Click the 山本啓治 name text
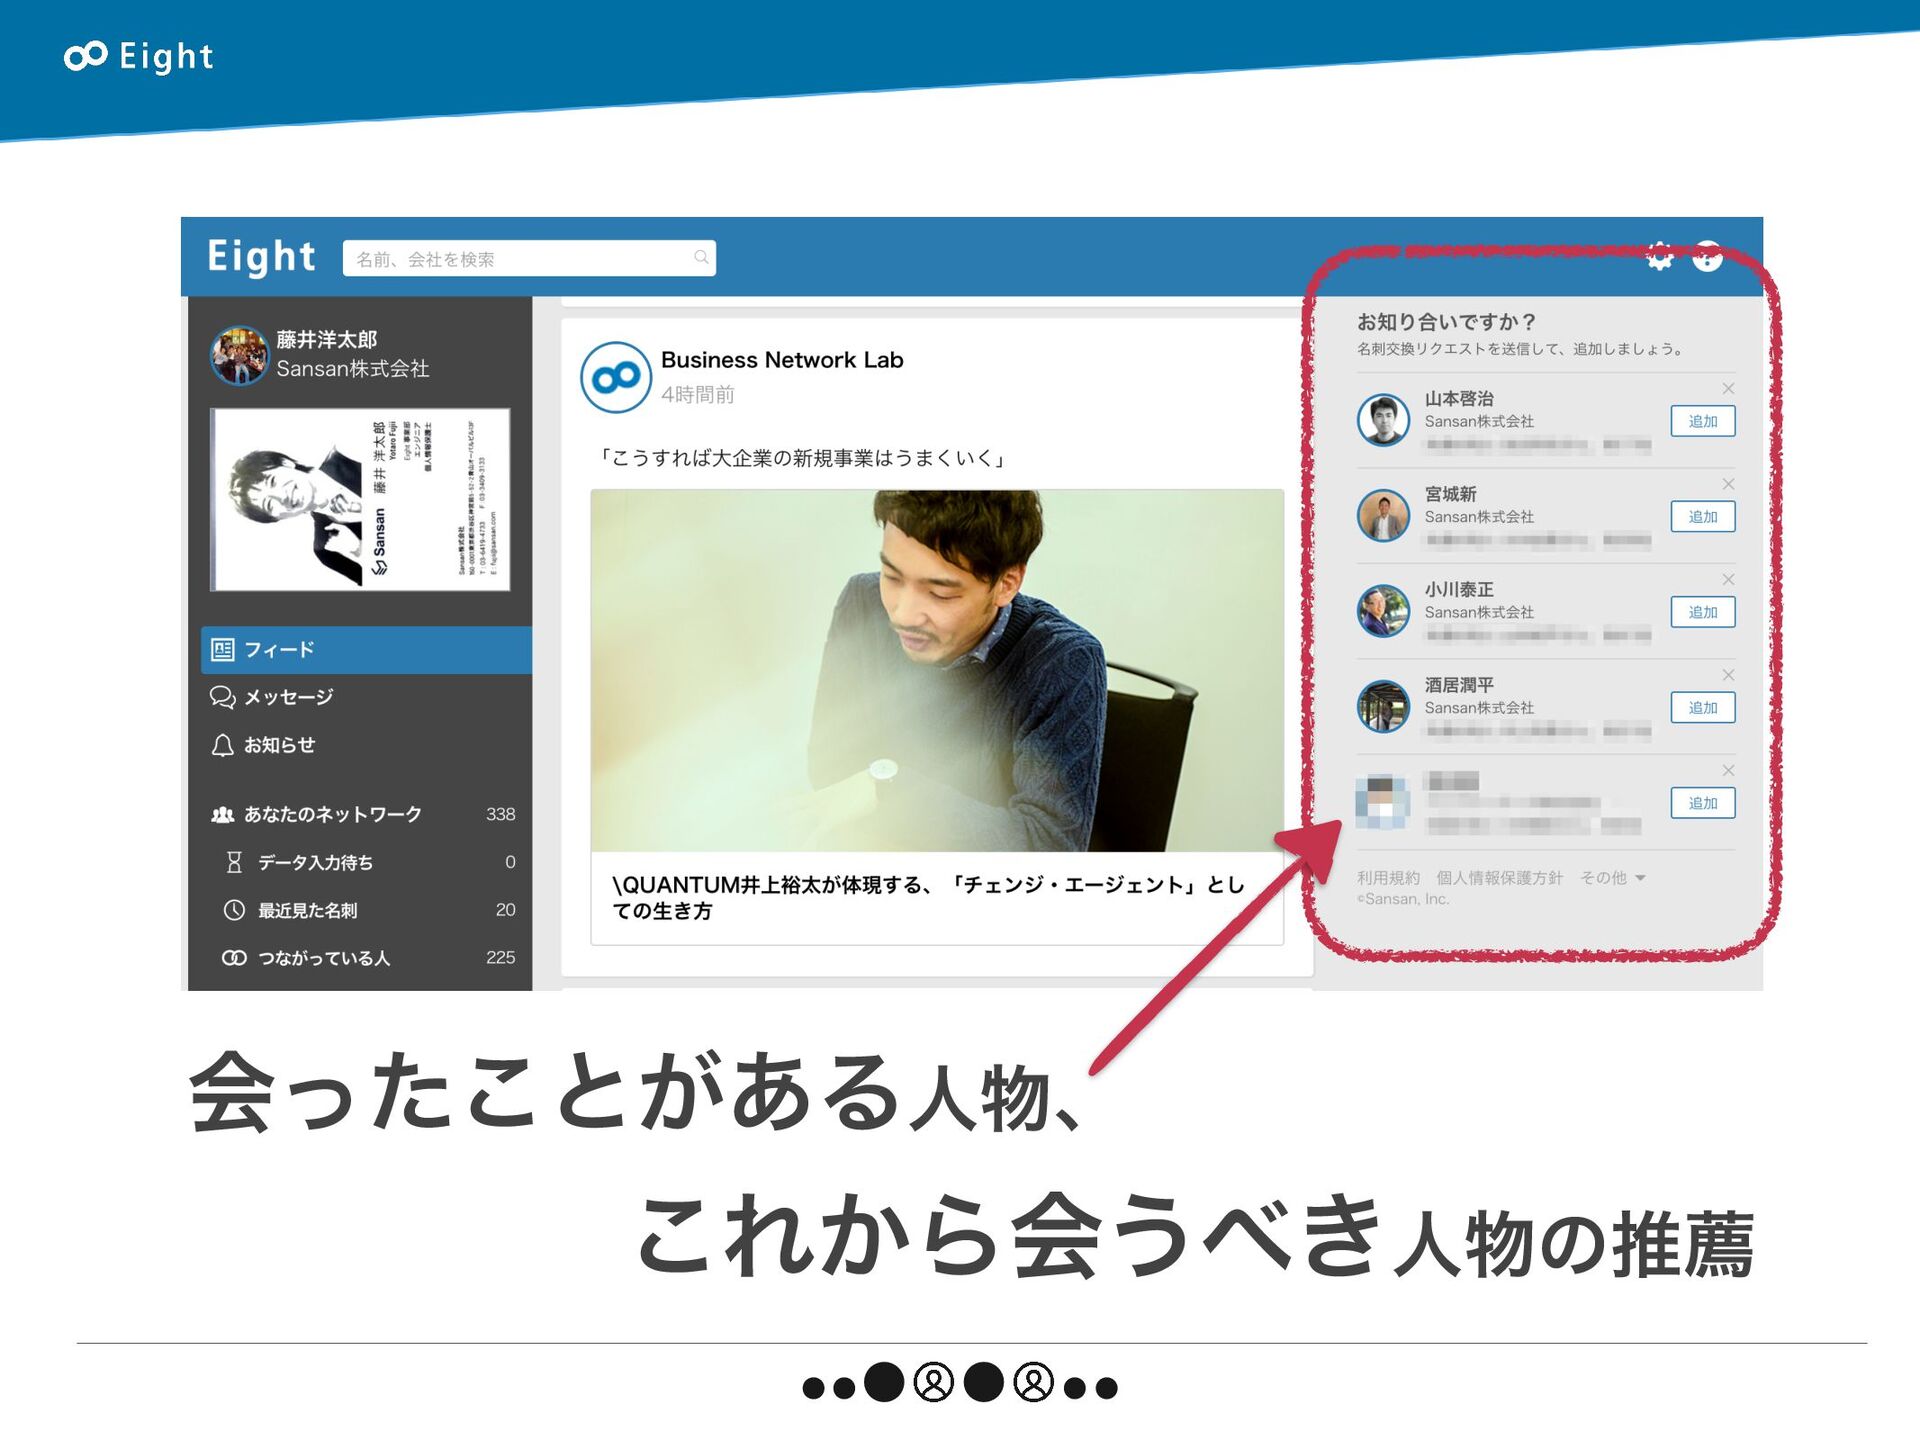1920x1440 pixels. pos(1459,398)
